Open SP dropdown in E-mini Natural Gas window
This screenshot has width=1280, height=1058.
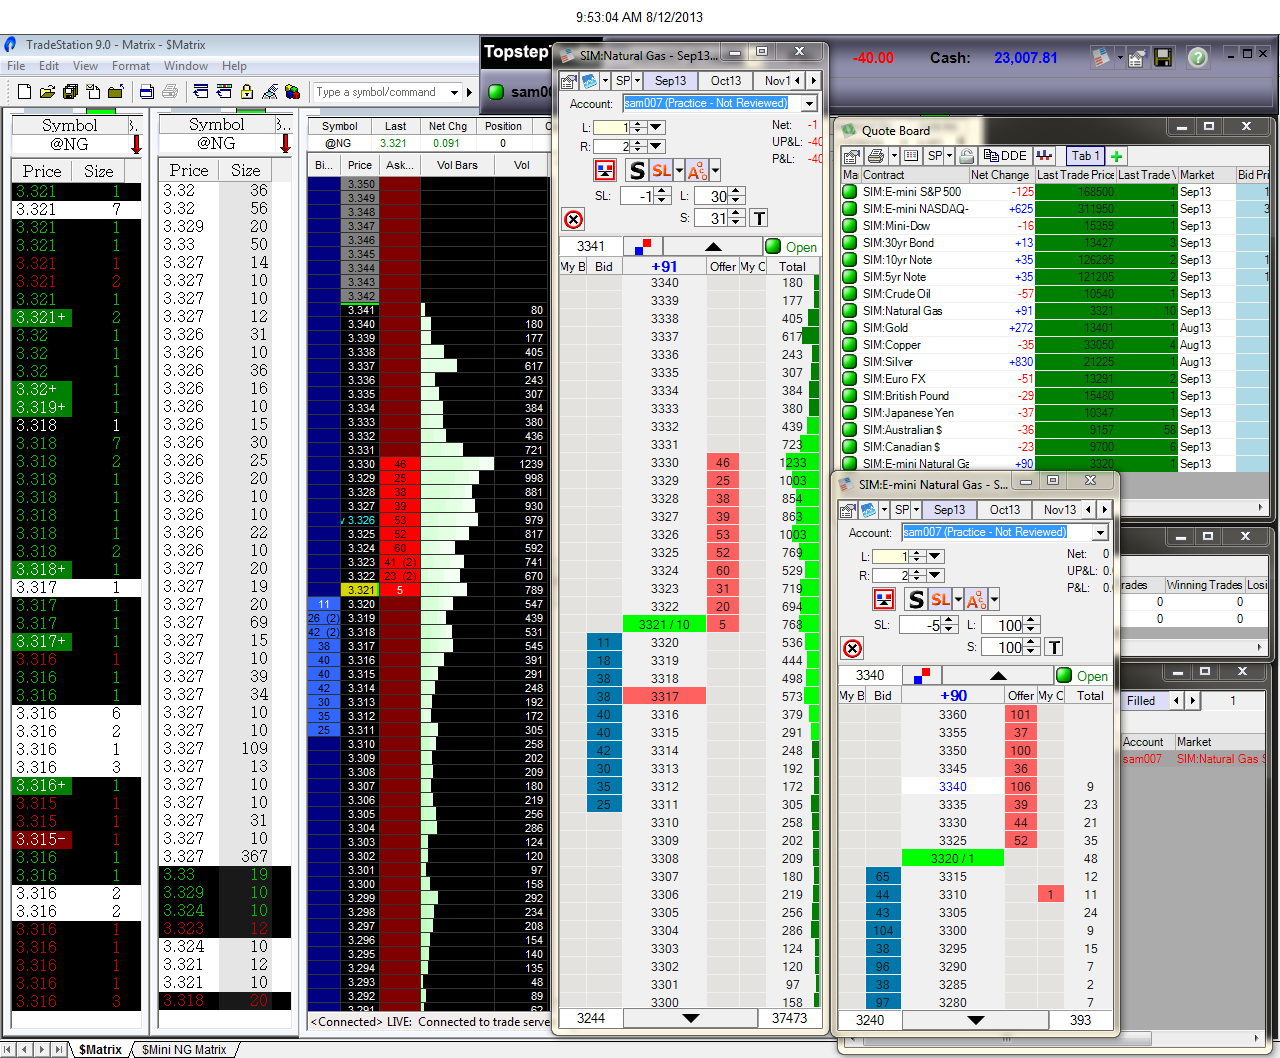[918, 510]
